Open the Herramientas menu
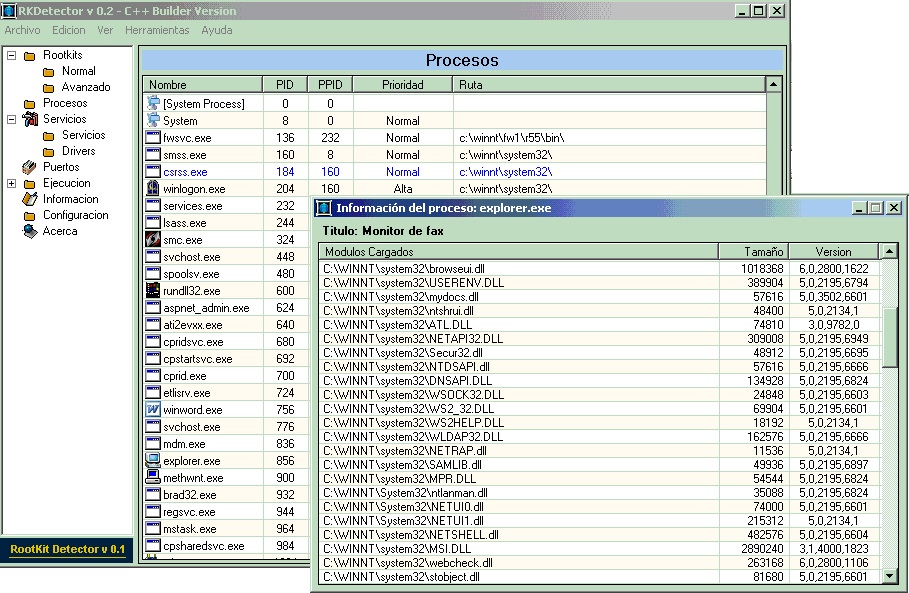 157,30
